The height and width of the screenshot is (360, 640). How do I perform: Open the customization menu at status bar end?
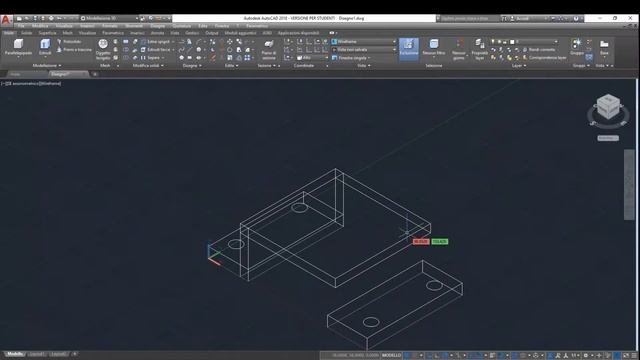[634, 356]
